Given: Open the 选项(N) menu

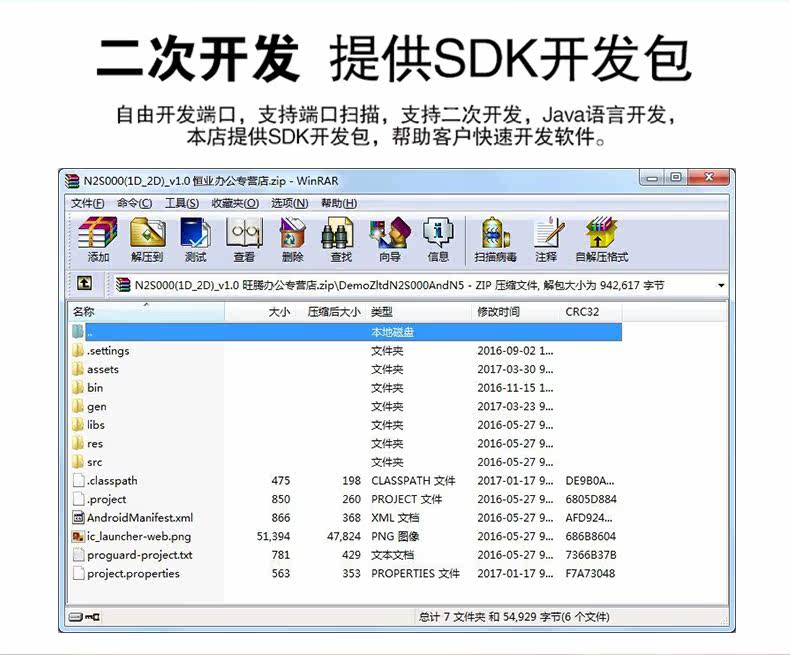Looking at the screenshot, I should tap(290, 204).
